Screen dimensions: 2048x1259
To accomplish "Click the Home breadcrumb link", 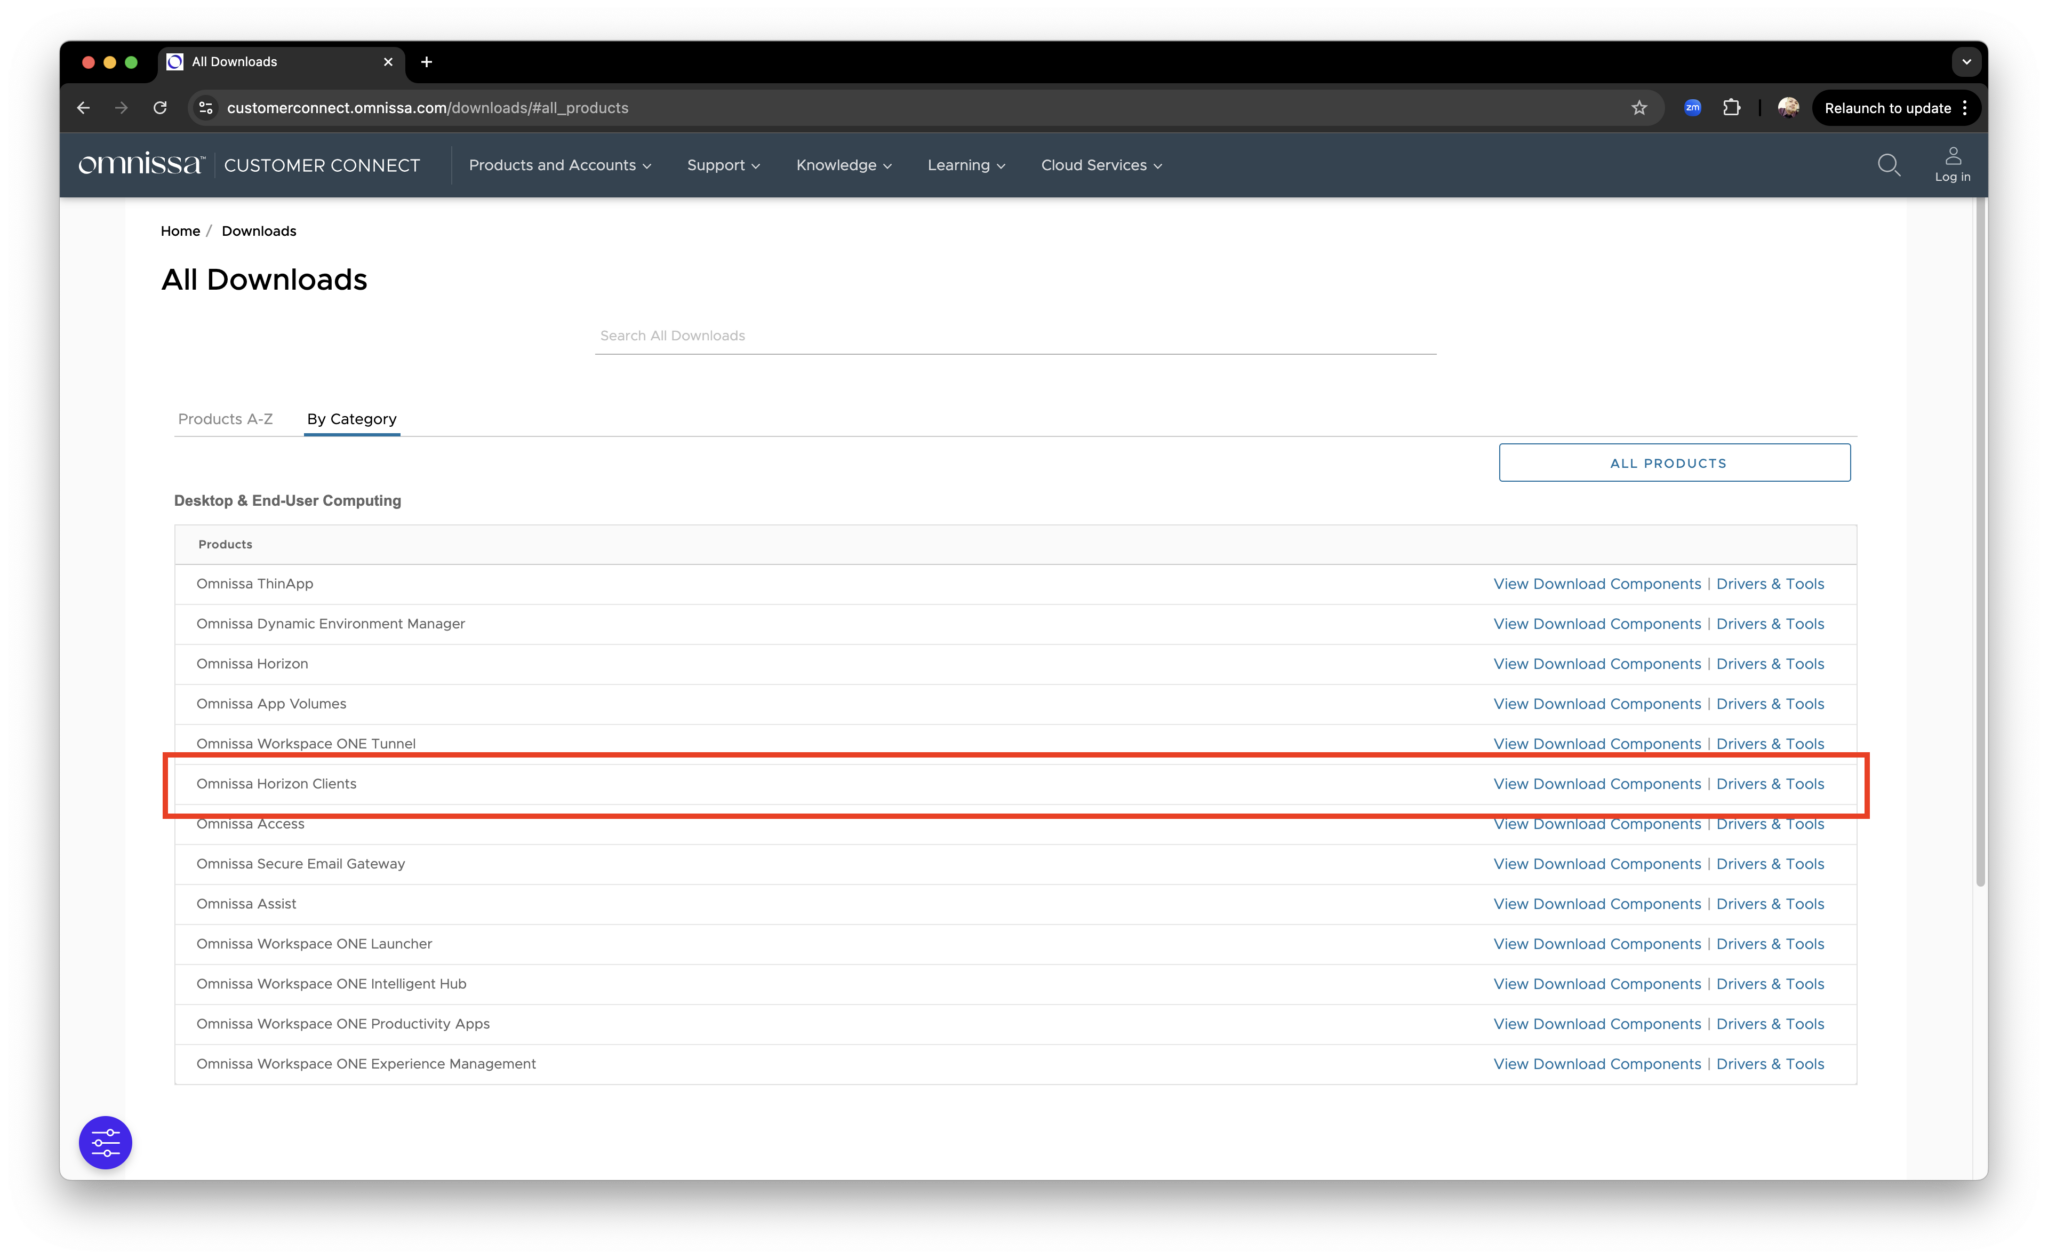I will click(180, 230).
